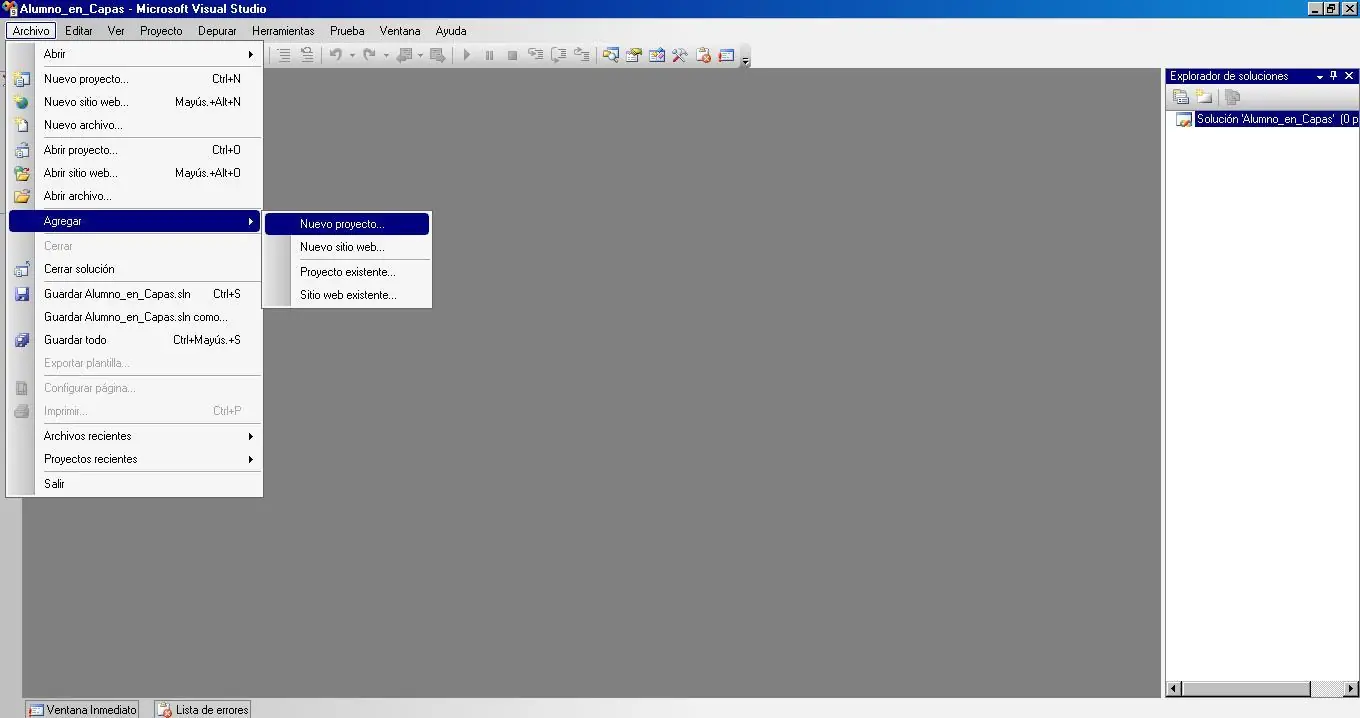Close the Explorador de soluciones panel
This screenshot has height=718, width=1360.
pyautogui.click(x=1349, y=76)
